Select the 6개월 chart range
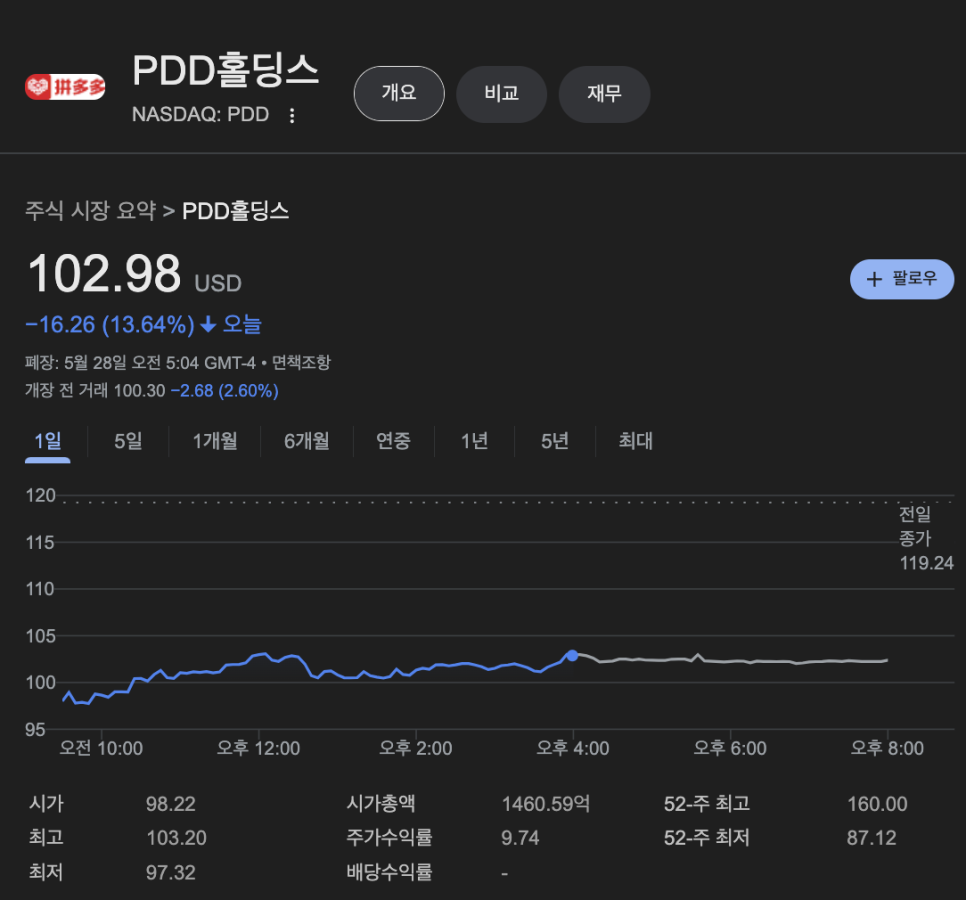Image resolution: width=966 pixels, height=900 pixels. click(x=307, y=441)
